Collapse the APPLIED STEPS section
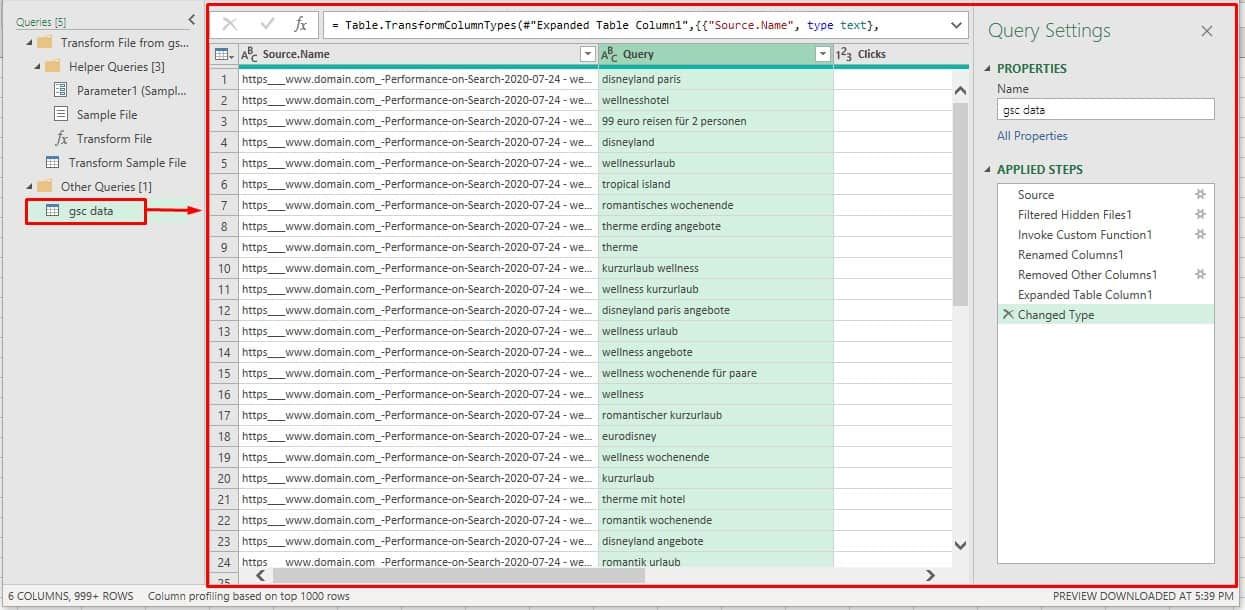Image resolution: width=1245 pixels, height=610 pixels. (989, 170)
